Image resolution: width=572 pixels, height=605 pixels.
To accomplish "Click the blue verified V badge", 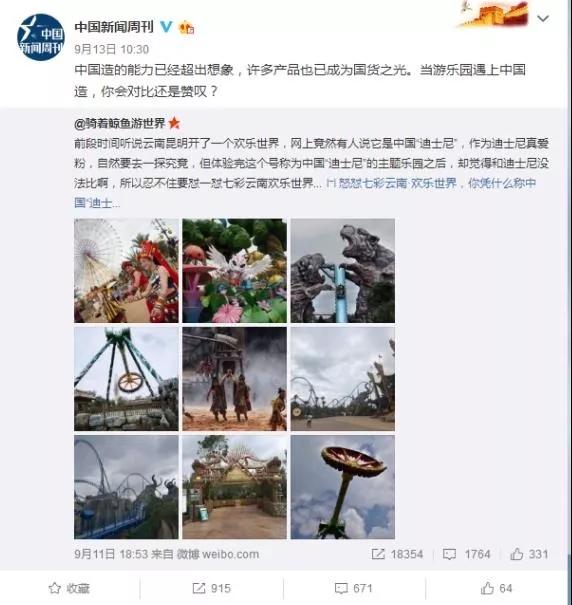I will coord(166,26).
